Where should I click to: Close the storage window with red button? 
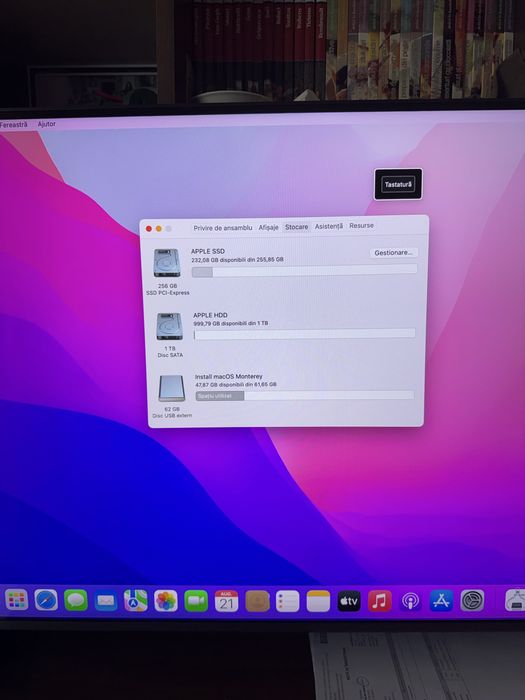pos(149,229)
